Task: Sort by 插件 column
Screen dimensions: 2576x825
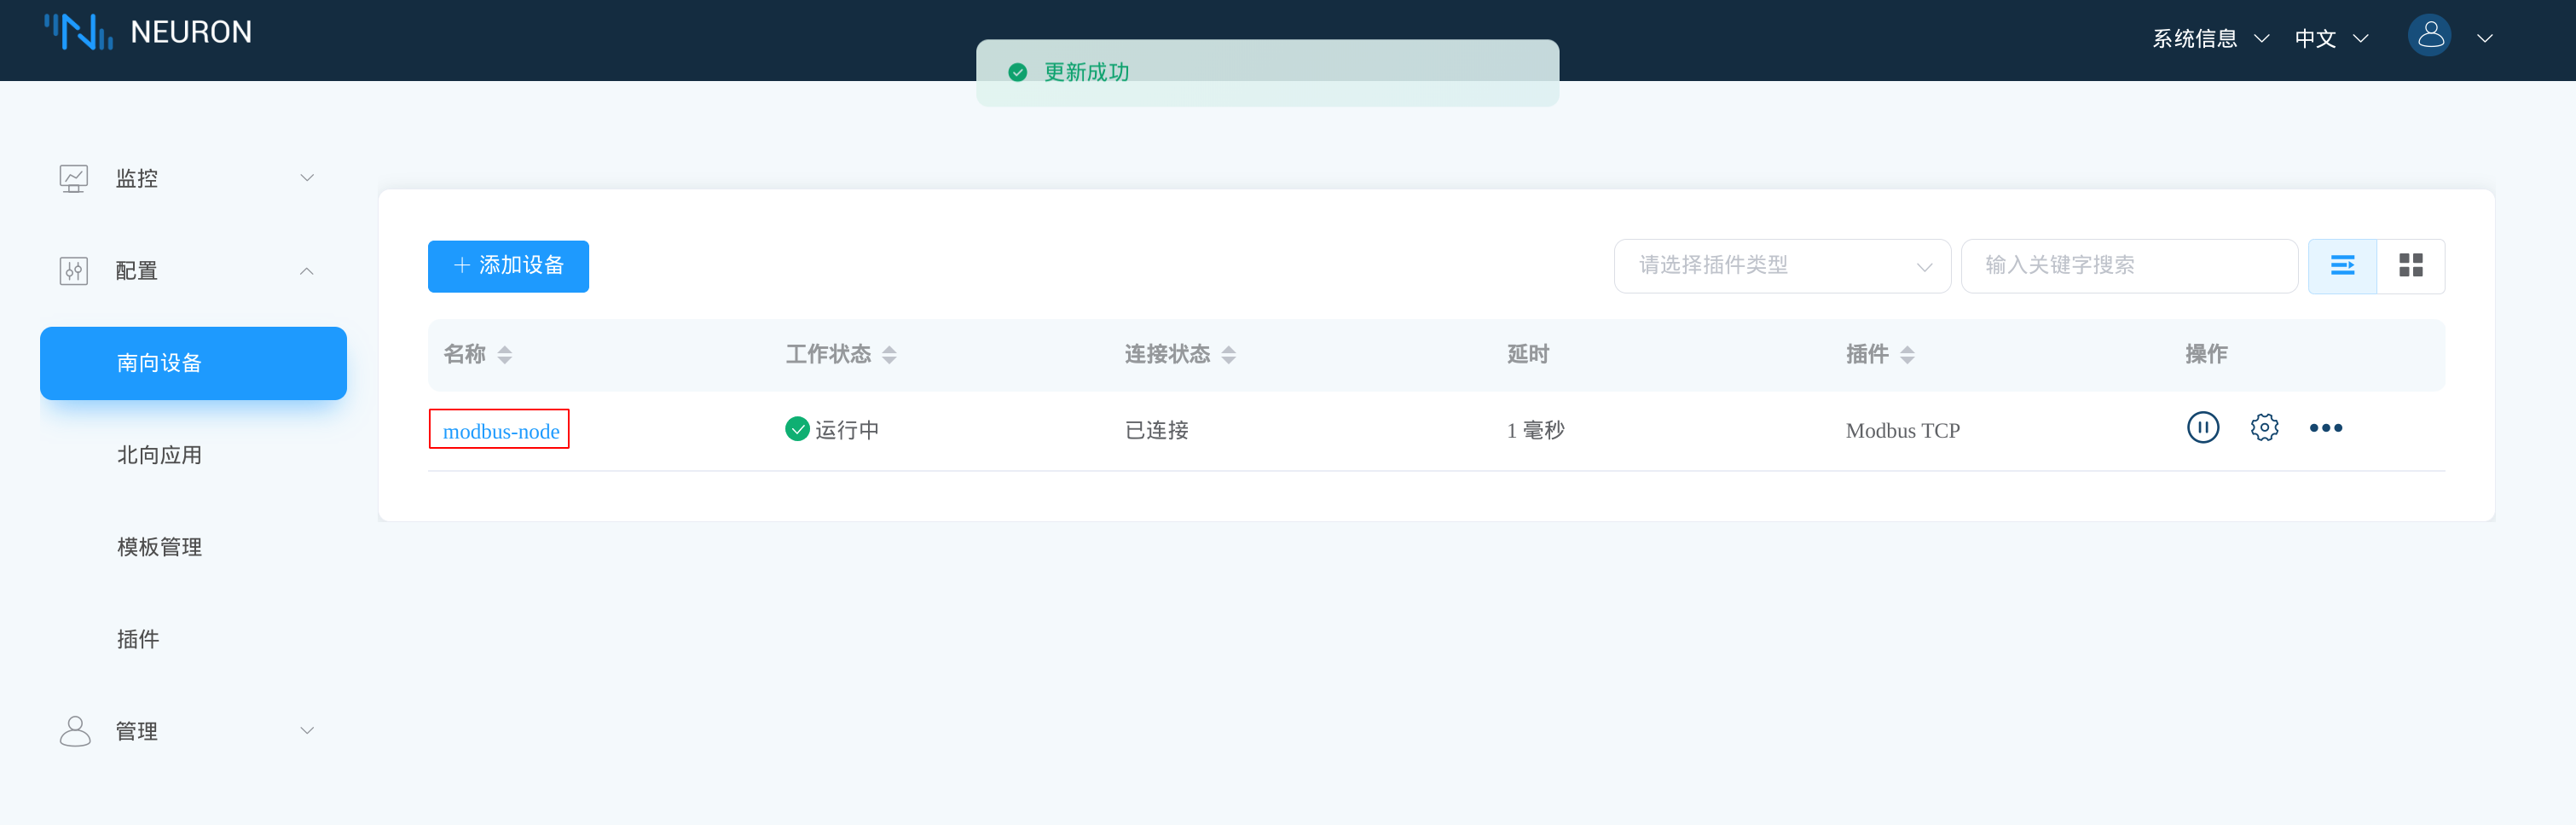Action: tap(1907, 355)
